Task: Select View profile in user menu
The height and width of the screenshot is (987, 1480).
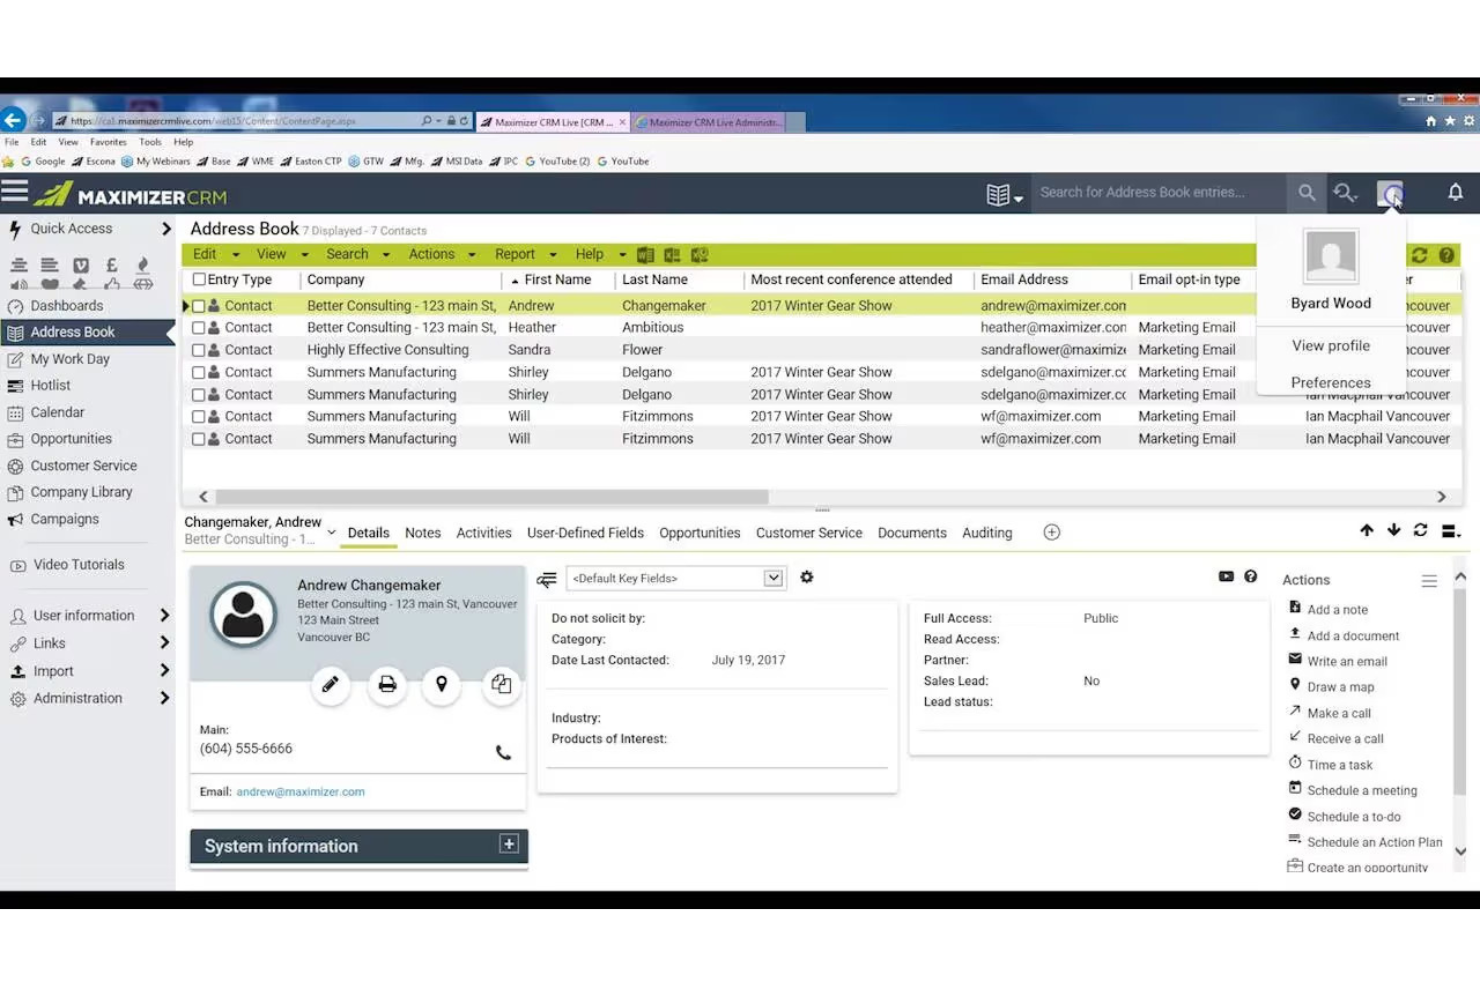Action: [x=1330, y=346]
